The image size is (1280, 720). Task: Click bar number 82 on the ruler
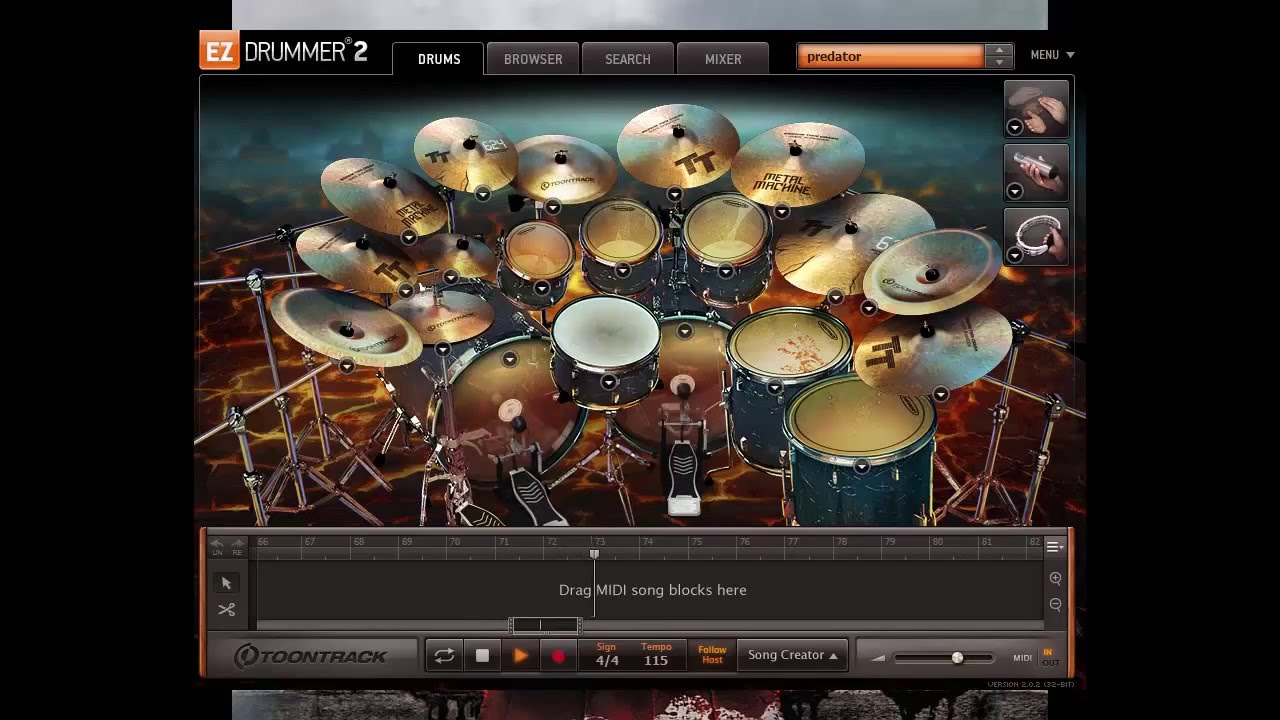[1034, 542]
